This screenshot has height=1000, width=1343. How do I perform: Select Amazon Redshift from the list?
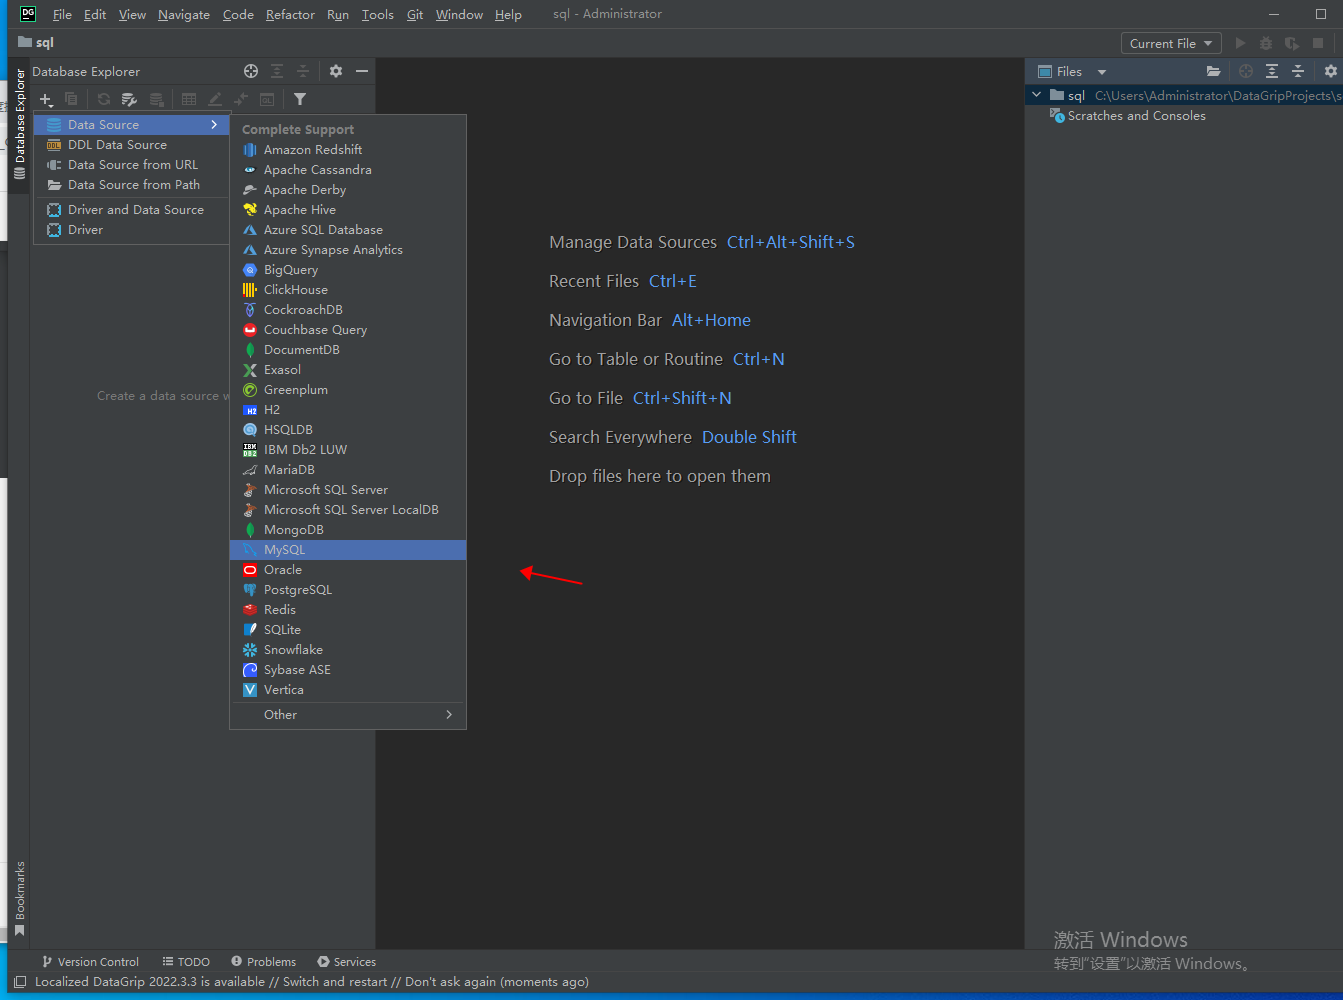click(x=348, y=150)
